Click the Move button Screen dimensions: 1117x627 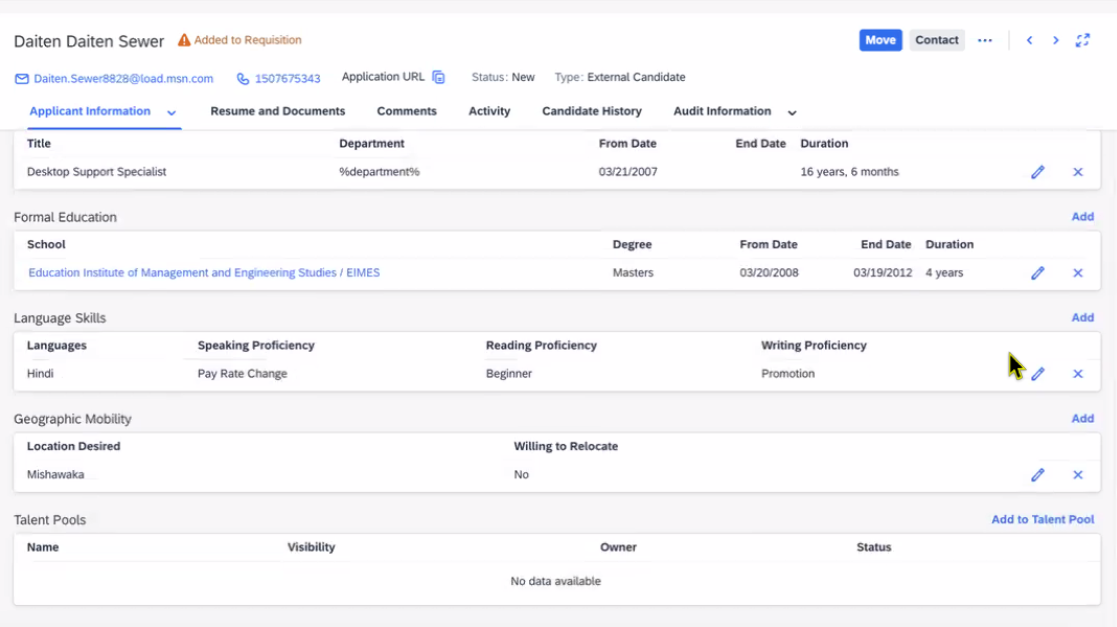click(880, 40)
